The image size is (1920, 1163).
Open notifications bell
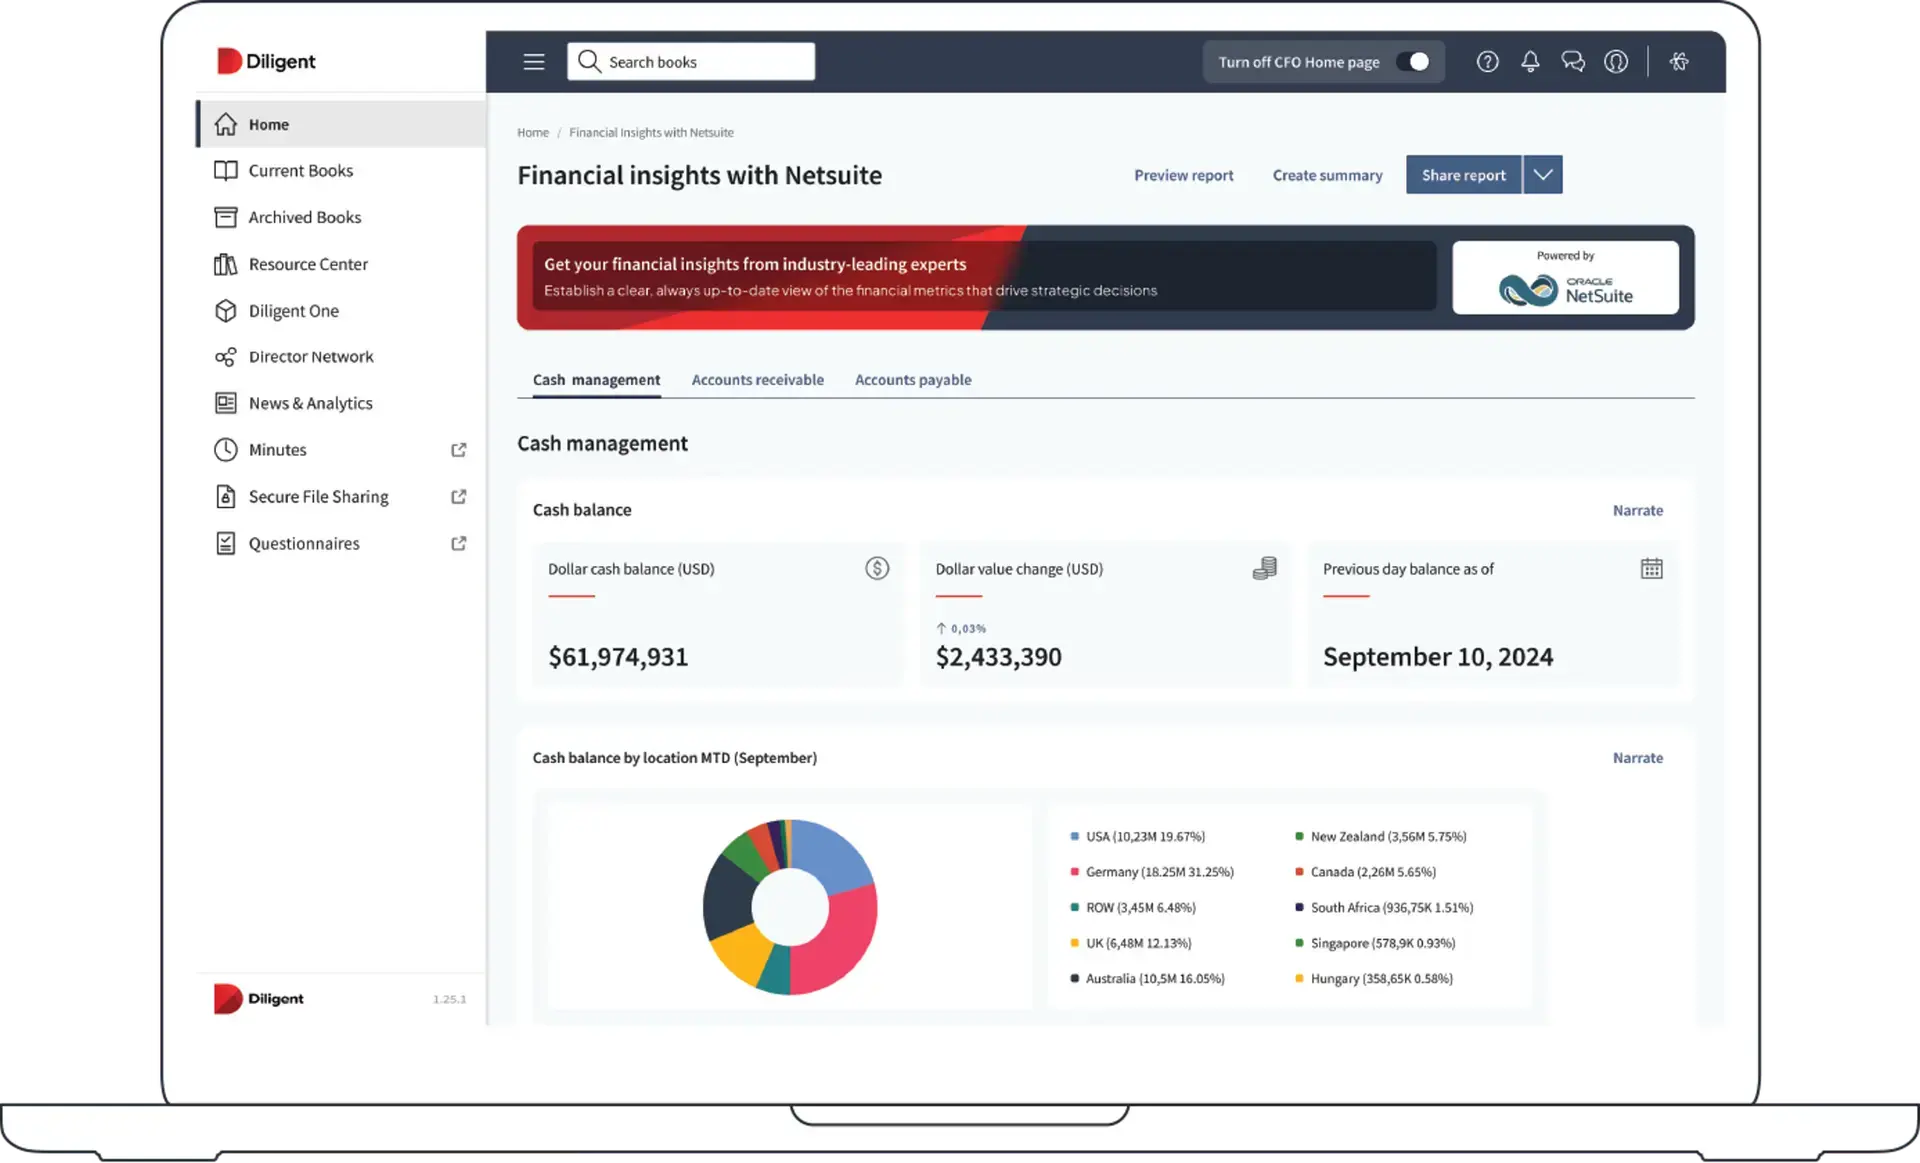point(1530,61)
